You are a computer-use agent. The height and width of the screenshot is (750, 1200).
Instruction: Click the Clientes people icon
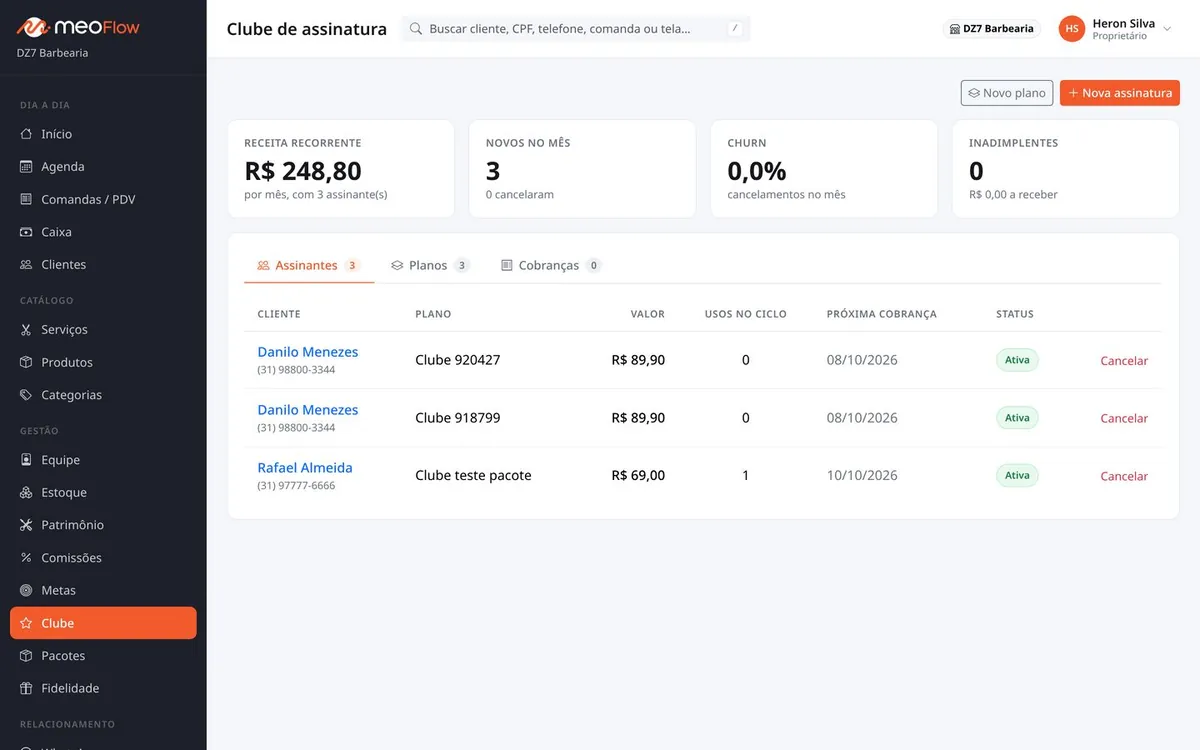[x=26, y=265]
